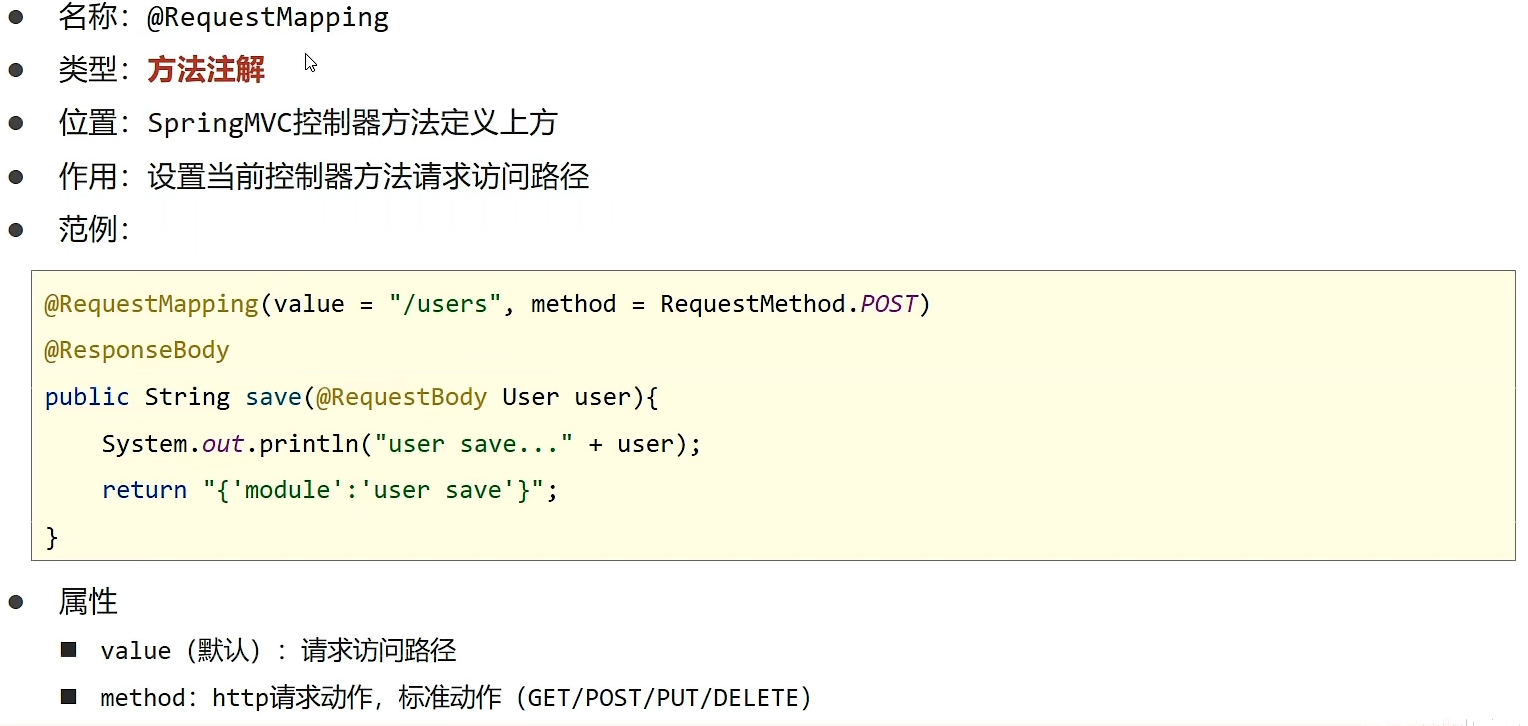Click @RequestMapping in the 名称 line
Image resolution: width=1528 pixels, height=726 pixels.
pyautogui.click(x=268, y=17)
